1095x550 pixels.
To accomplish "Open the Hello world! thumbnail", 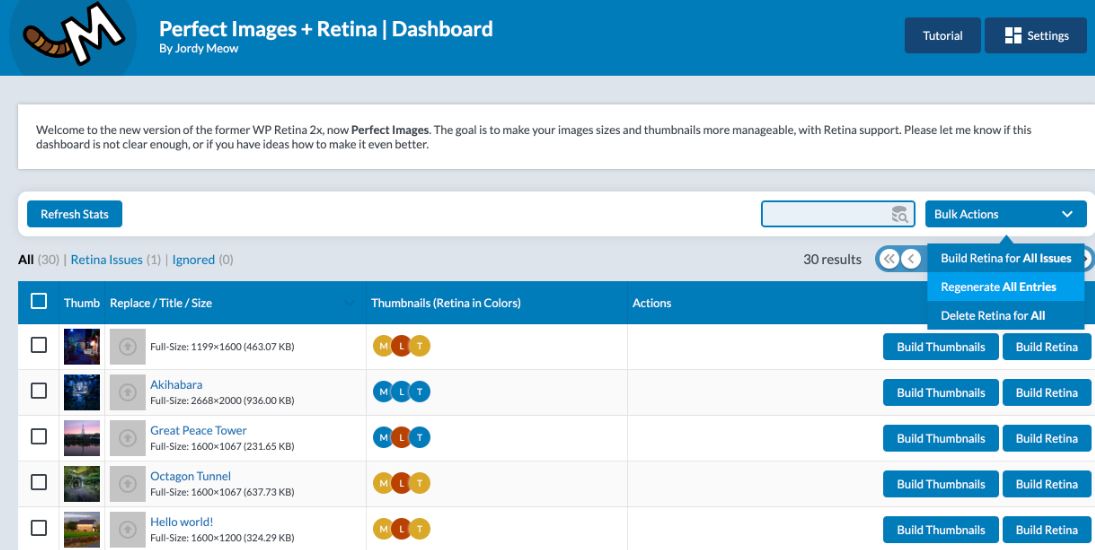I will (x=82, y=530).
